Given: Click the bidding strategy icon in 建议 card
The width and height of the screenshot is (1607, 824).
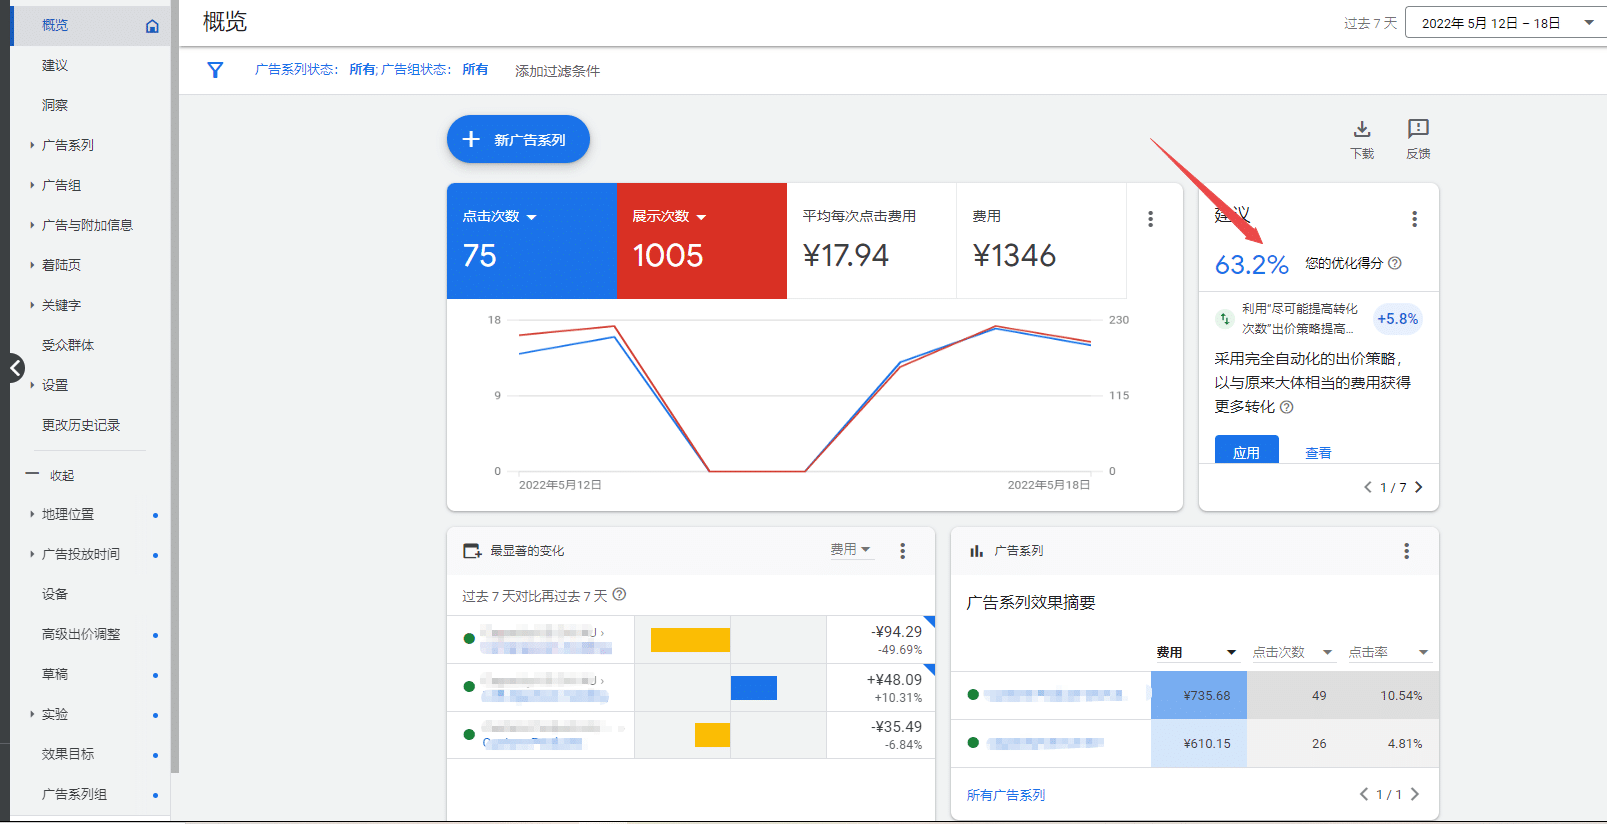Looking at the screenshot, I should pyautogui.click(x=1224, y=319).
